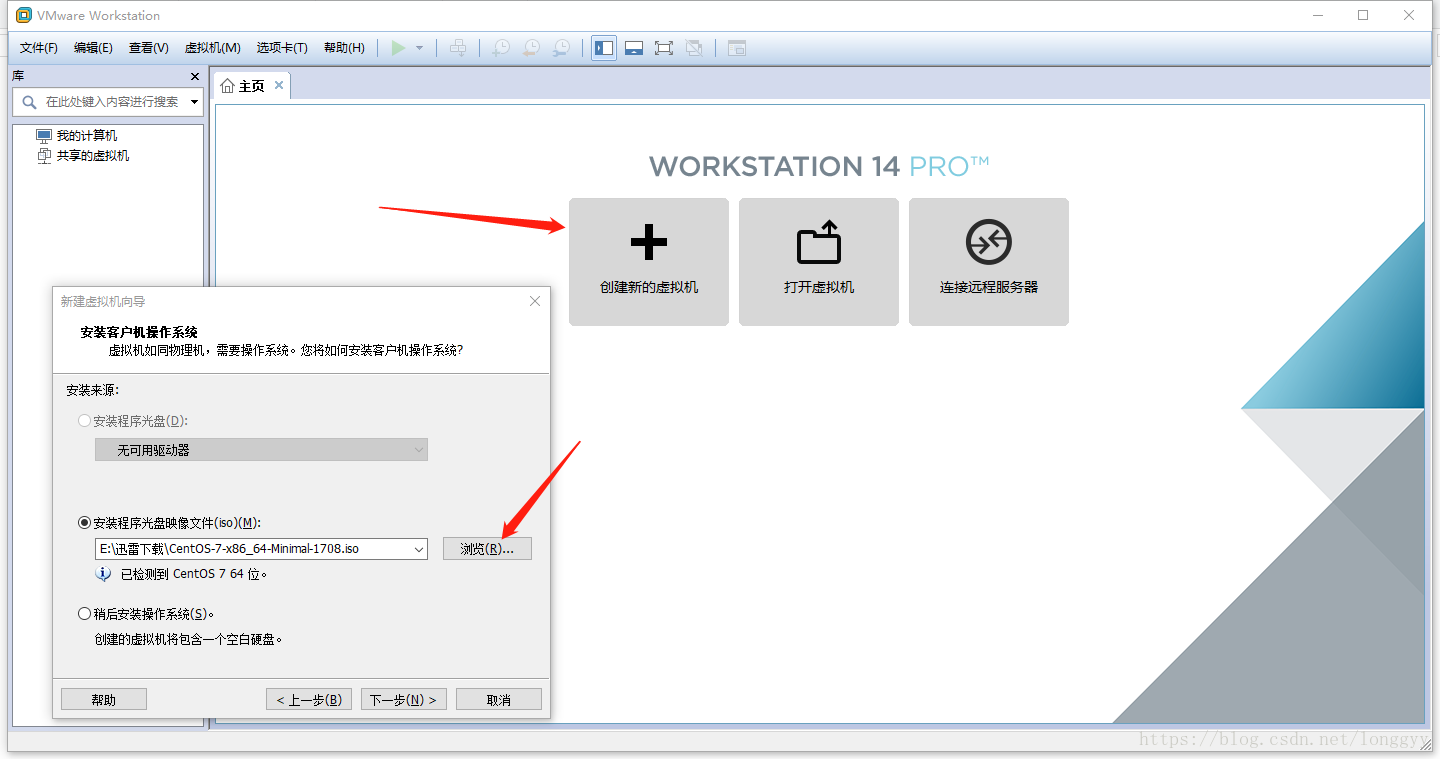1440x759 pixels.
Task: Minimize the VMware Workstation window
Action: coord(1318,15)
